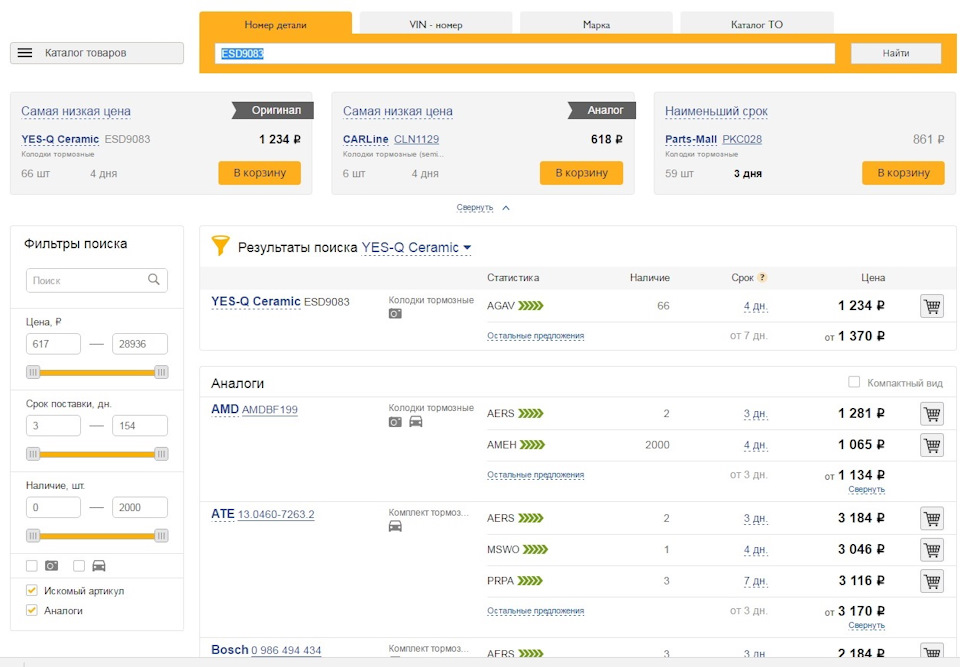
Task: Click the 3 дн. delivery term for AMD AERS
Action: click(756, 414)
